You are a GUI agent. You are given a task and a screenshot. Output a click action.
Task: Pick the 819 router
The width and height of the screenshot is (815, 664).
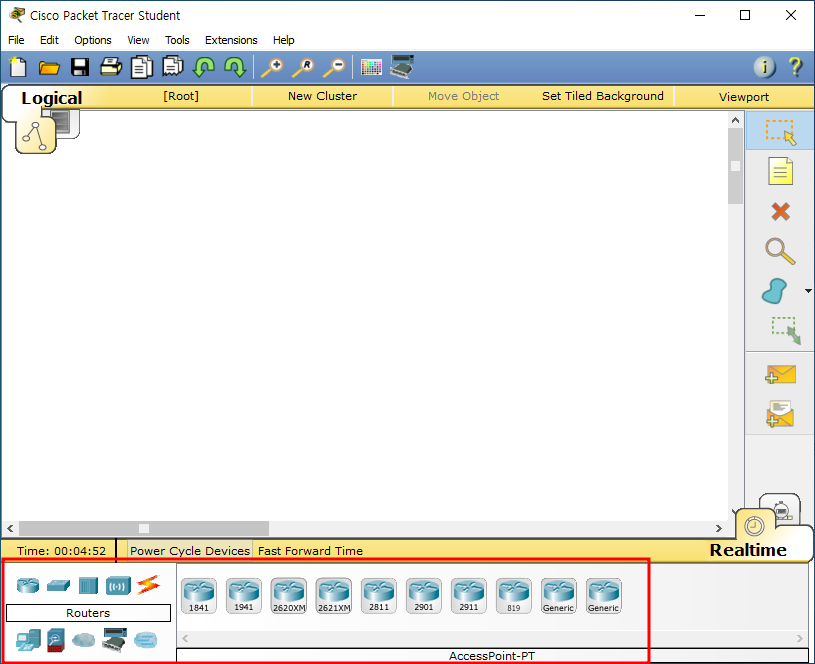[514, 596]
